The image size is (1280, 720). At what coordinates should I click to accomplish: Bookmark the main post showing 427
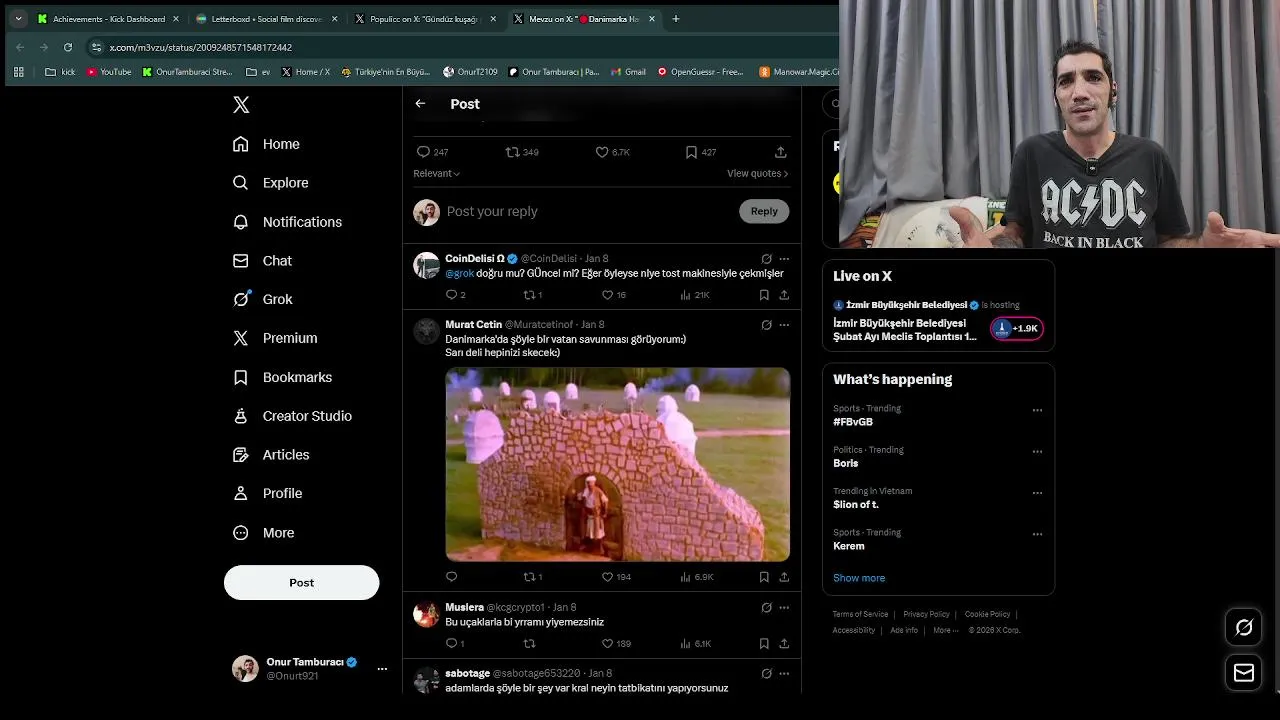[691, 152]
